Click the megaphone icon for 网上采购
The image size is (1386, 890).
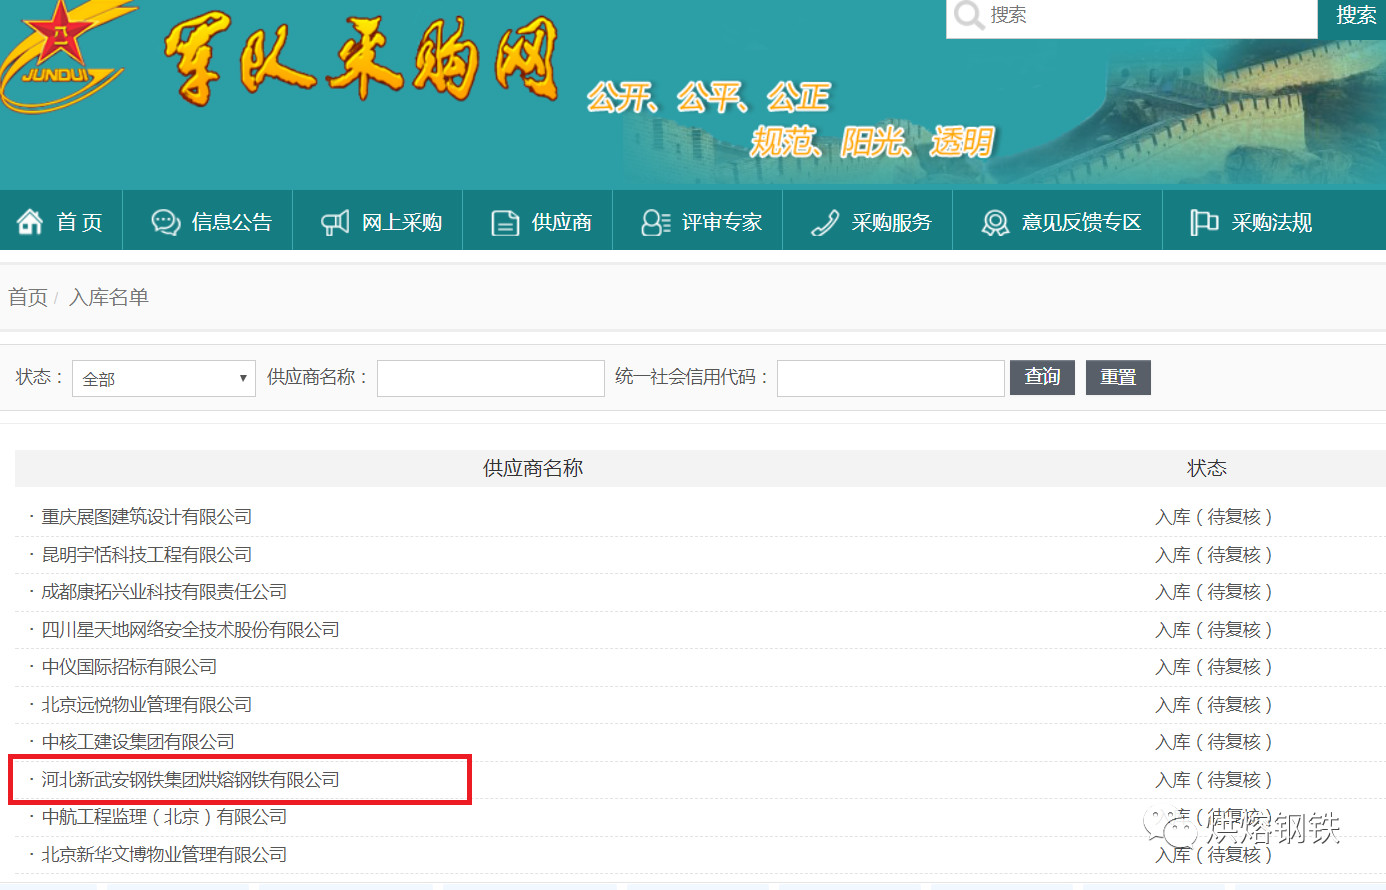(x=335, y=222)
